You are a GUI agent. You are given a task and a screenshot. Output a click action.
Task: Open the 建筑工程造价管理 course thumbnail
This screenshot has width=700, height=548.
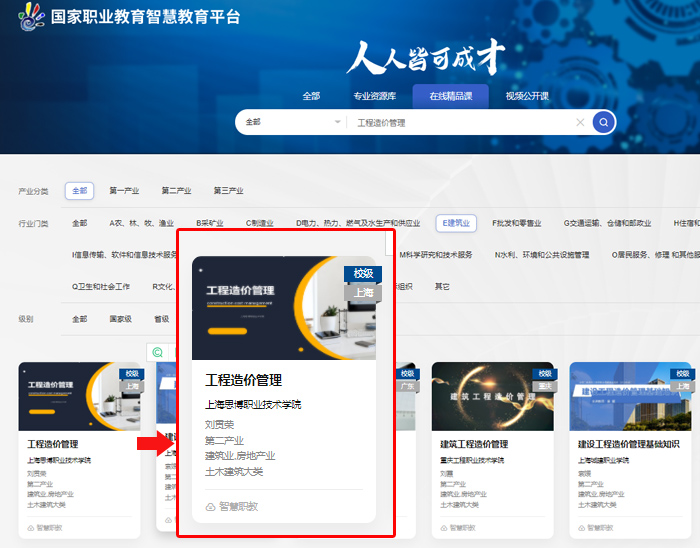[492, 396]
